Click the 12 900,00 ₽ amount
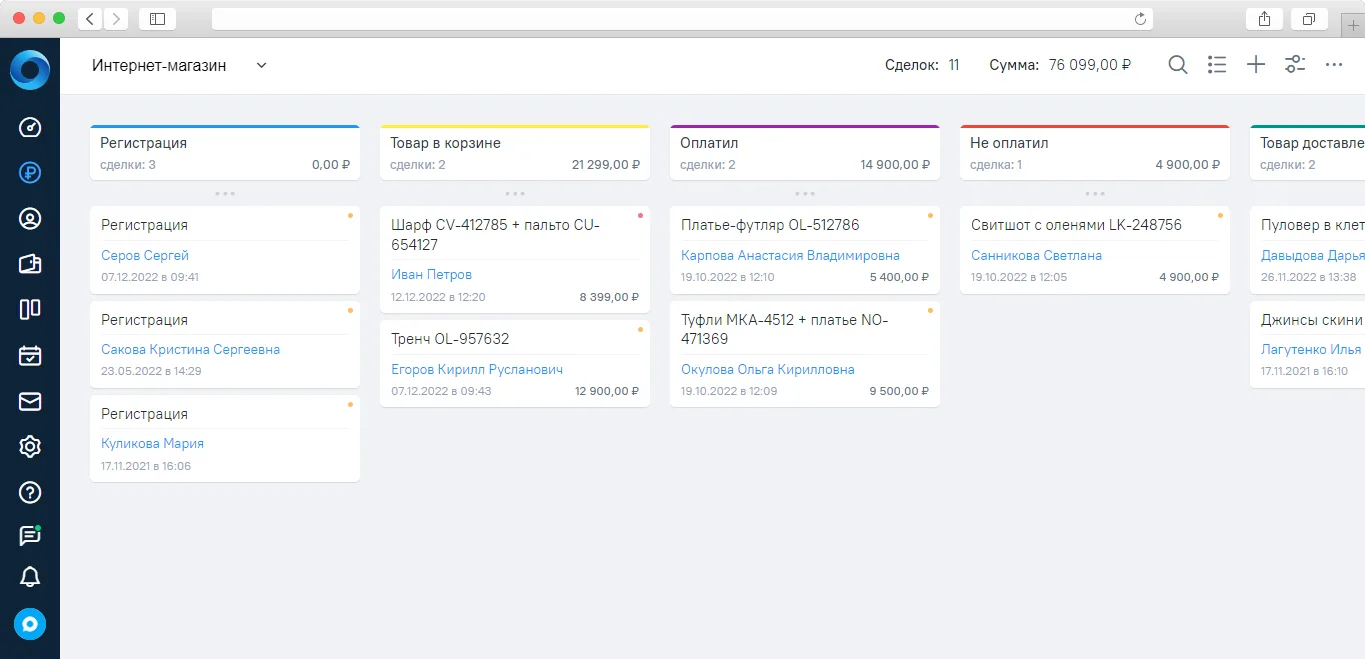Image resolution: width=1365 pixels, height=659 pixels. 607,391
